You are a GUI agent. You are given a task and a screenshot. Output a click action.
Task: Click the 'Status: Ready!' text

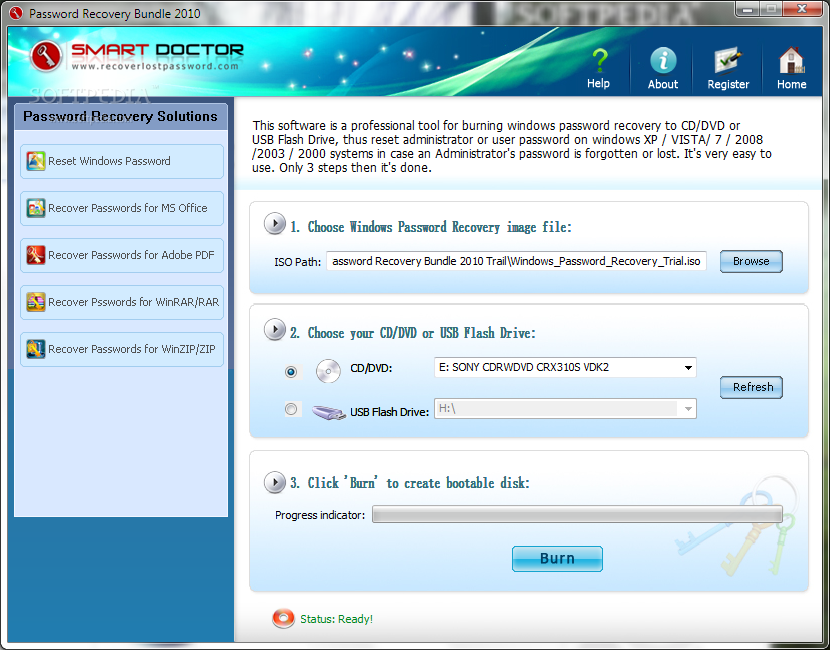coord(337,619)
